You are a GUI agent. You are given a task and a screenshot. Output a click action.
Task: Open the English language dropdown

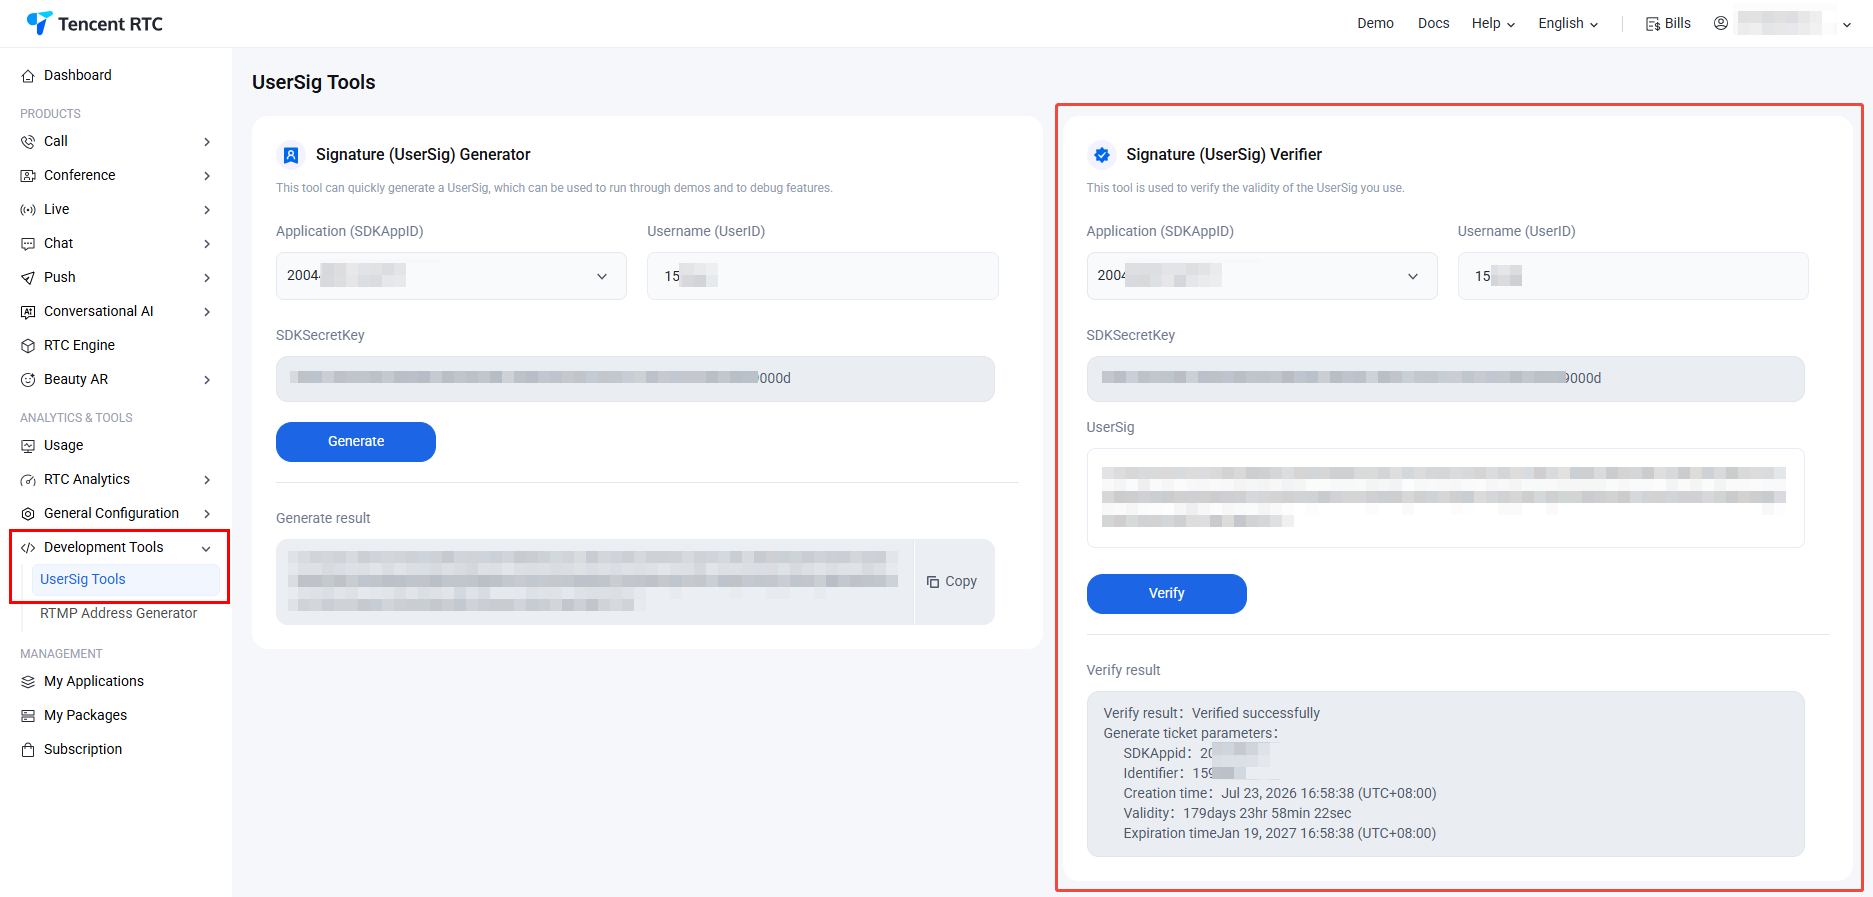pyautogui.click(x=1568, y=23)
